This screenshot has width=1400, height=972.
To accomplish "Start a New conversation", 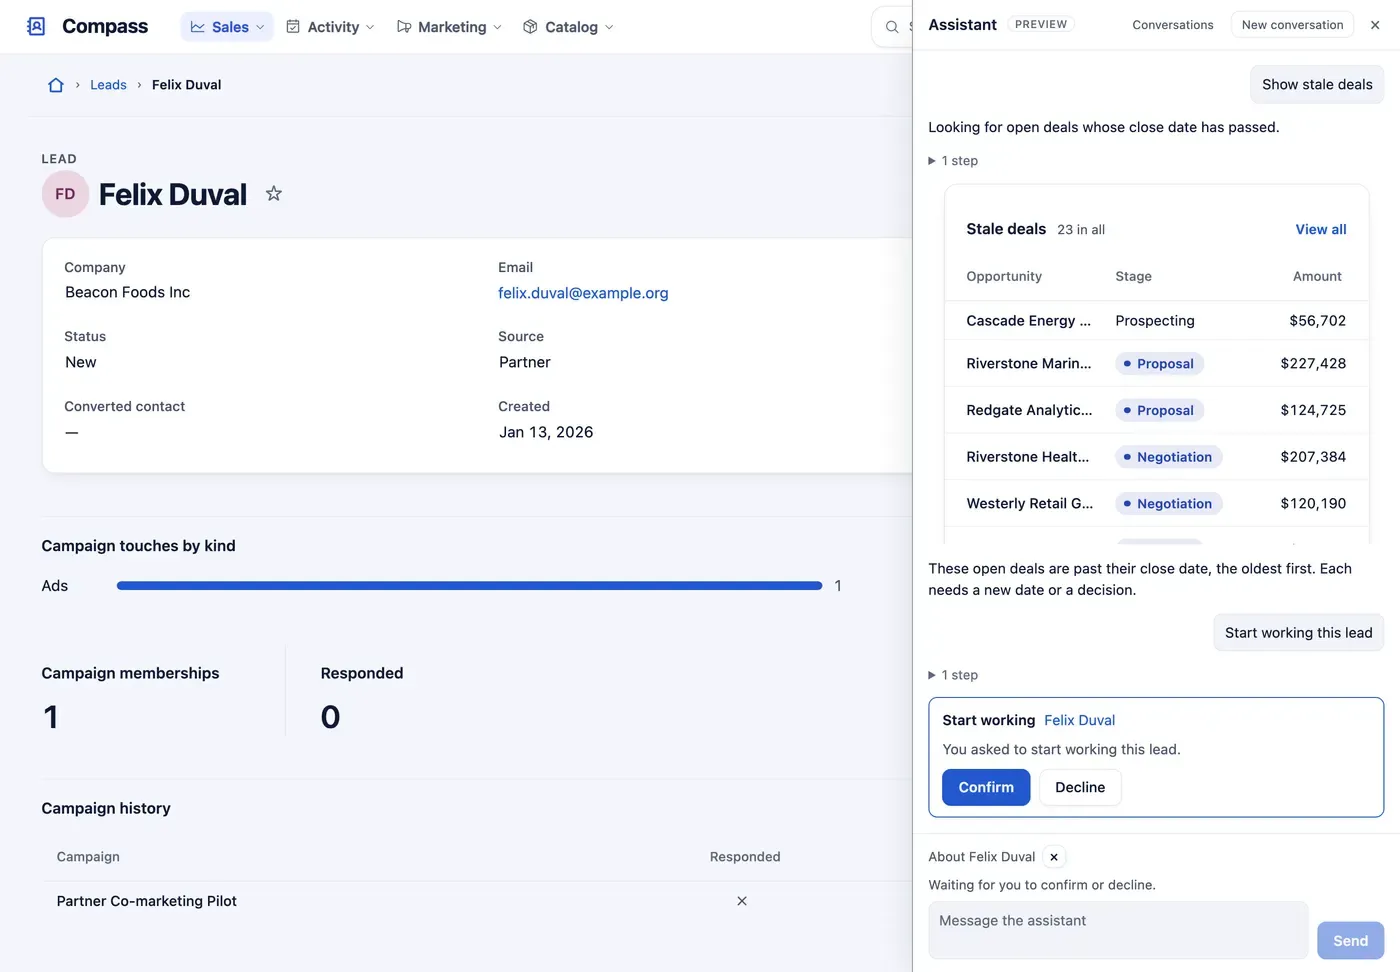I will pos(1292,25).
